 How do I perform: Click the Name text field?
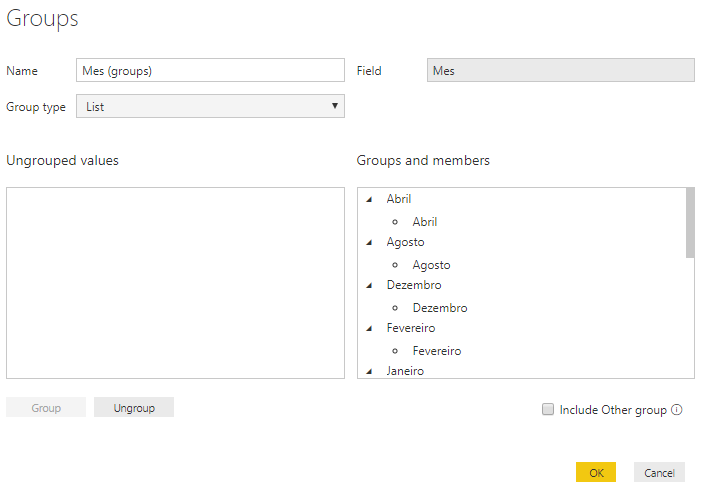(210, 70)
